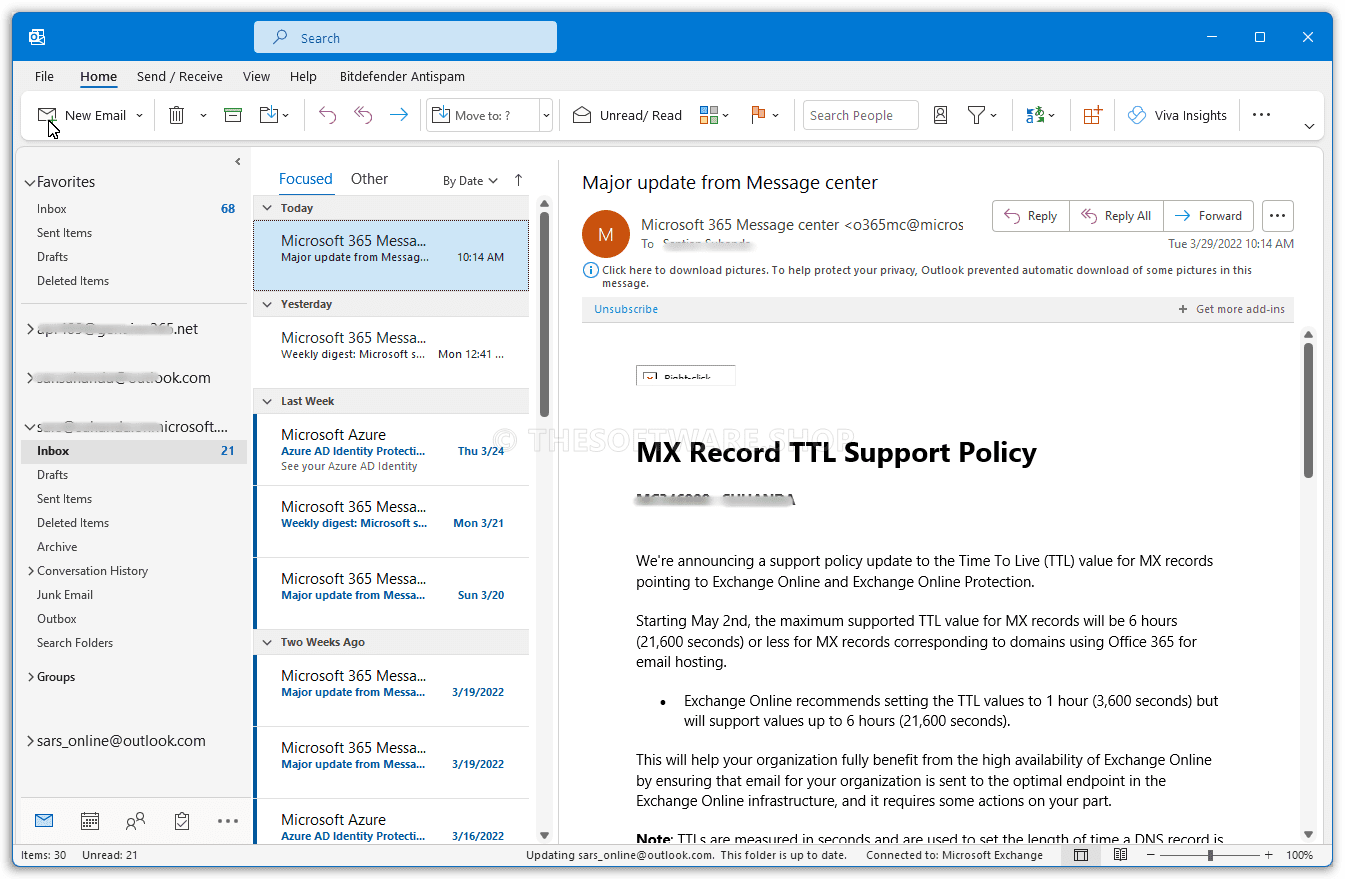The height and width of the screenshot is (879, 1345).
Task: Expand the Groups section
Action: (31, 677)
